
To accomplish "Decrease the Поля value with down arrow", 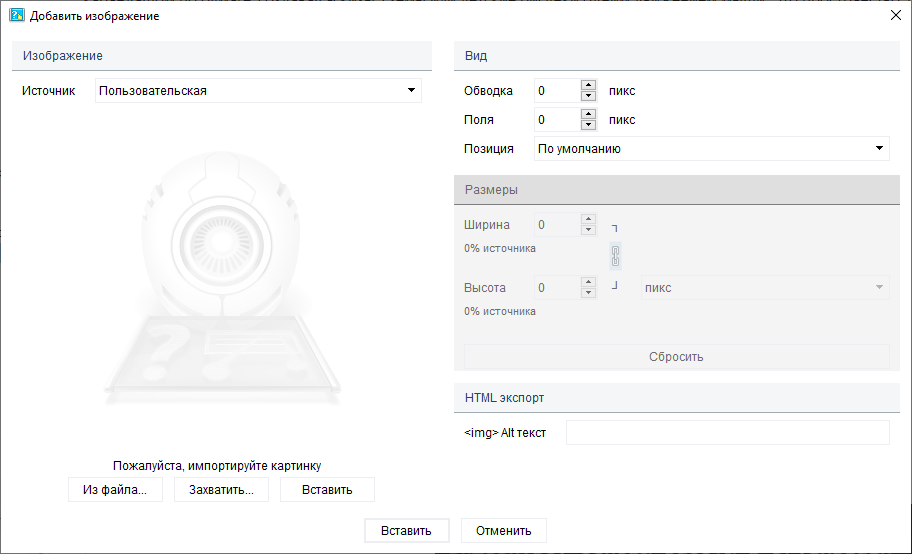I will click(588, 125).
